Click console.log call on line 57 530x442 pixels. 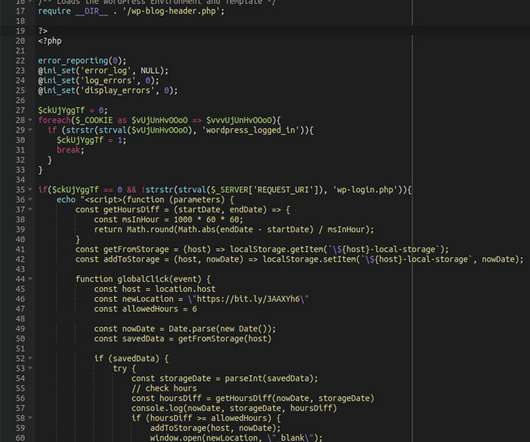point(234,408)
